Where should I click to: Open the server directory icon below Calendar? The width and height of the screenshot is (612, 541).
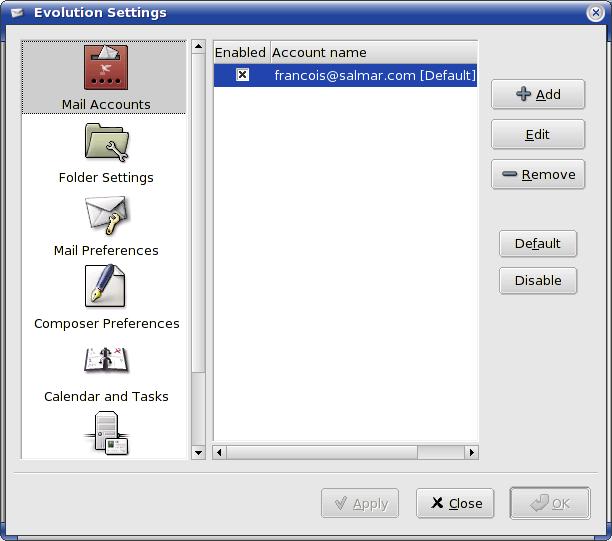pyautogui.click(x=107, y=433)
